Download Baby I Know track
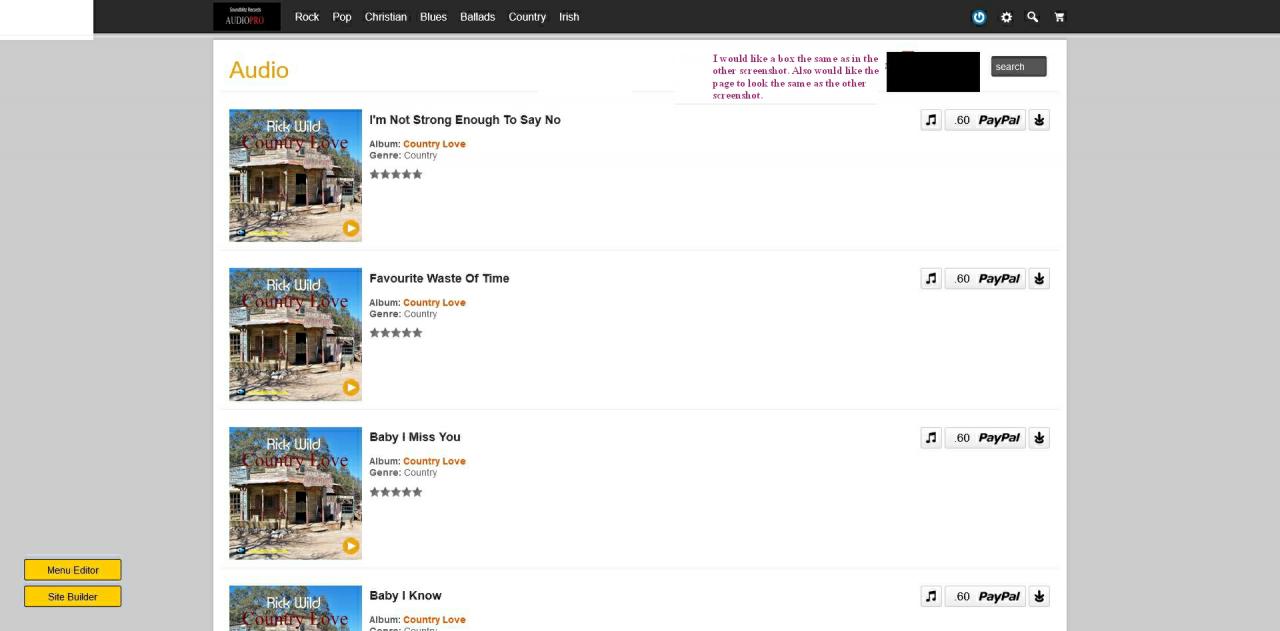 (x=1039, y=596)
